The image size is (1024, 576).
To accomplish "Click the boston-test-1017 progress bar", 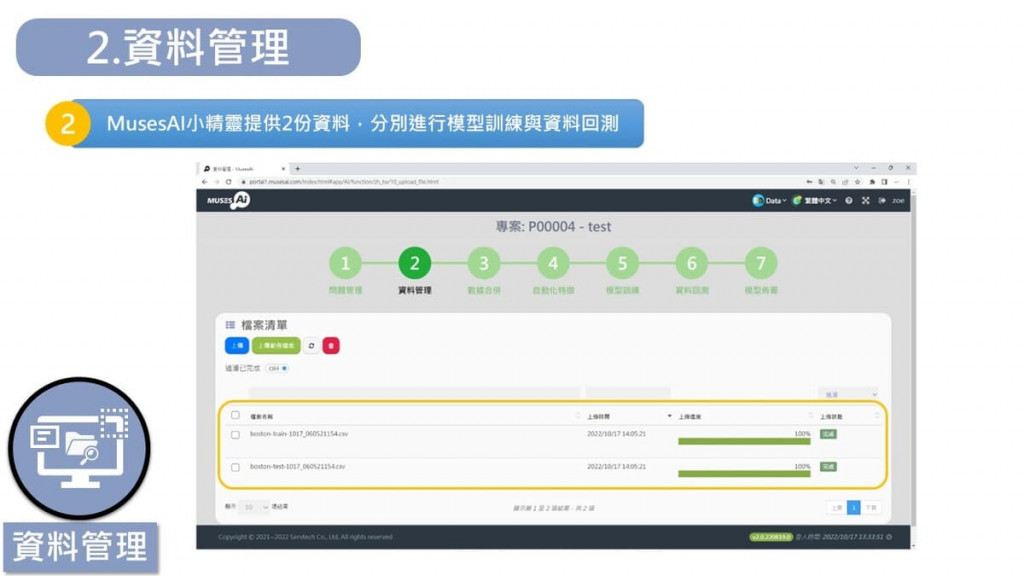I will pyautogui.click(x=744, y=474).
